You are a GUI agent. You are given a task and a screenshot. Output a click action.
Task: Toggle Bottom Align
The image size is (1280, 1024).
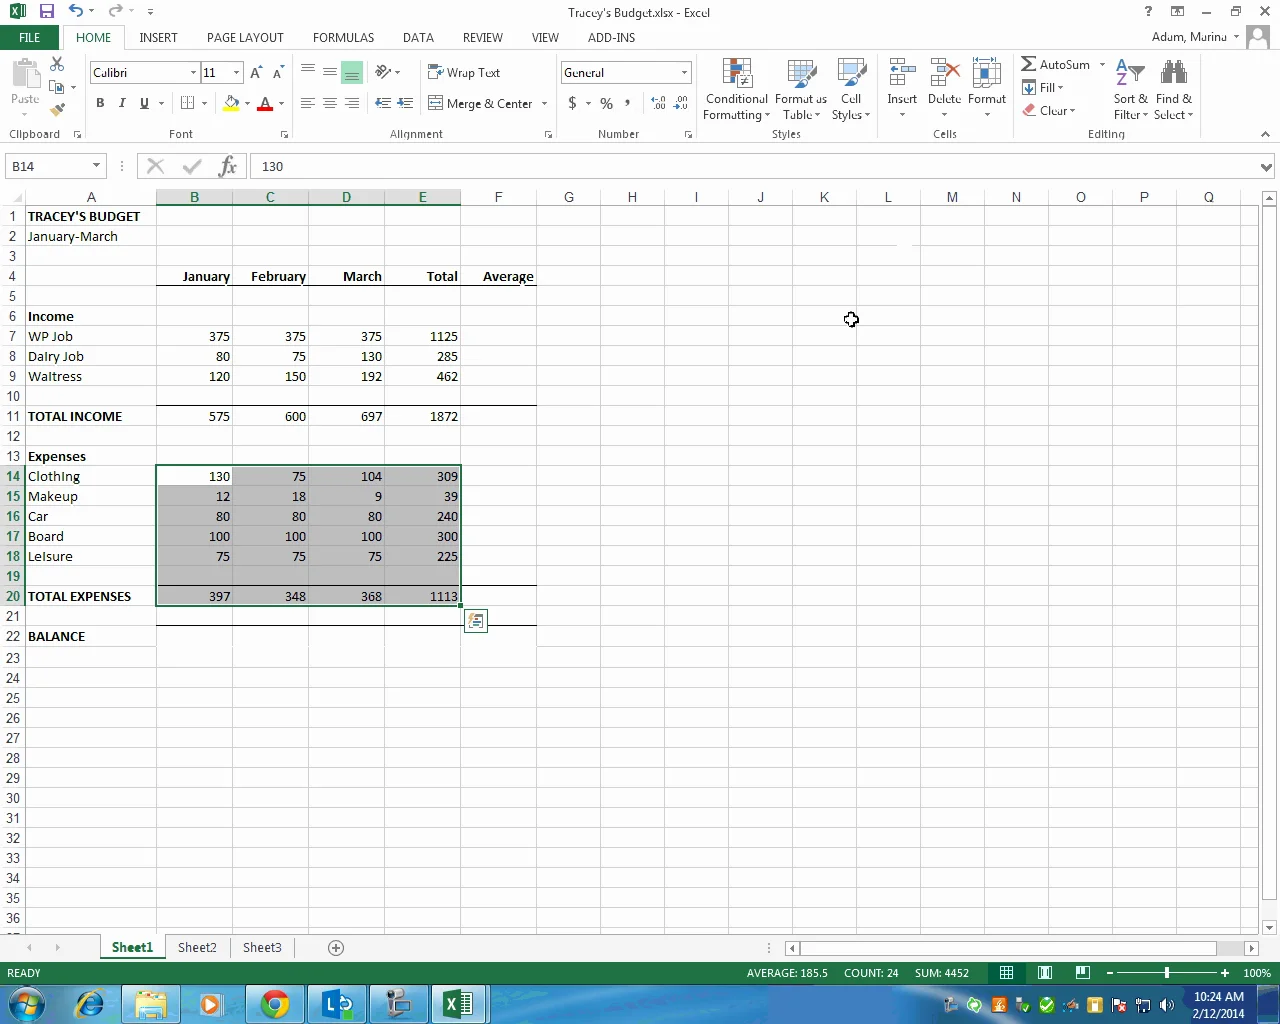point(351,72)
